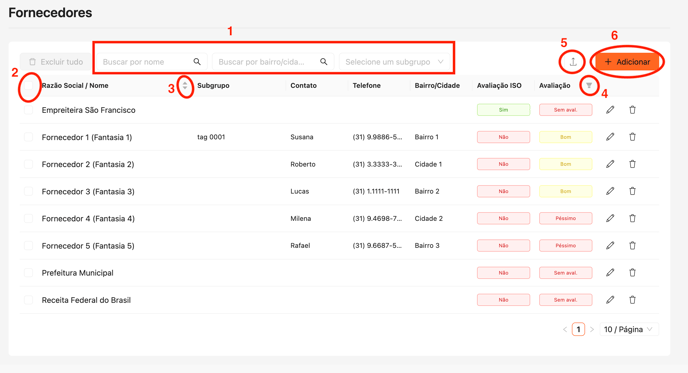This screenshot has height=373, width=688.
Task: Edit Fornecedor 2 (Fantasia 2) pencil icon
Action: pyautogui.click(x=610, y=164)
